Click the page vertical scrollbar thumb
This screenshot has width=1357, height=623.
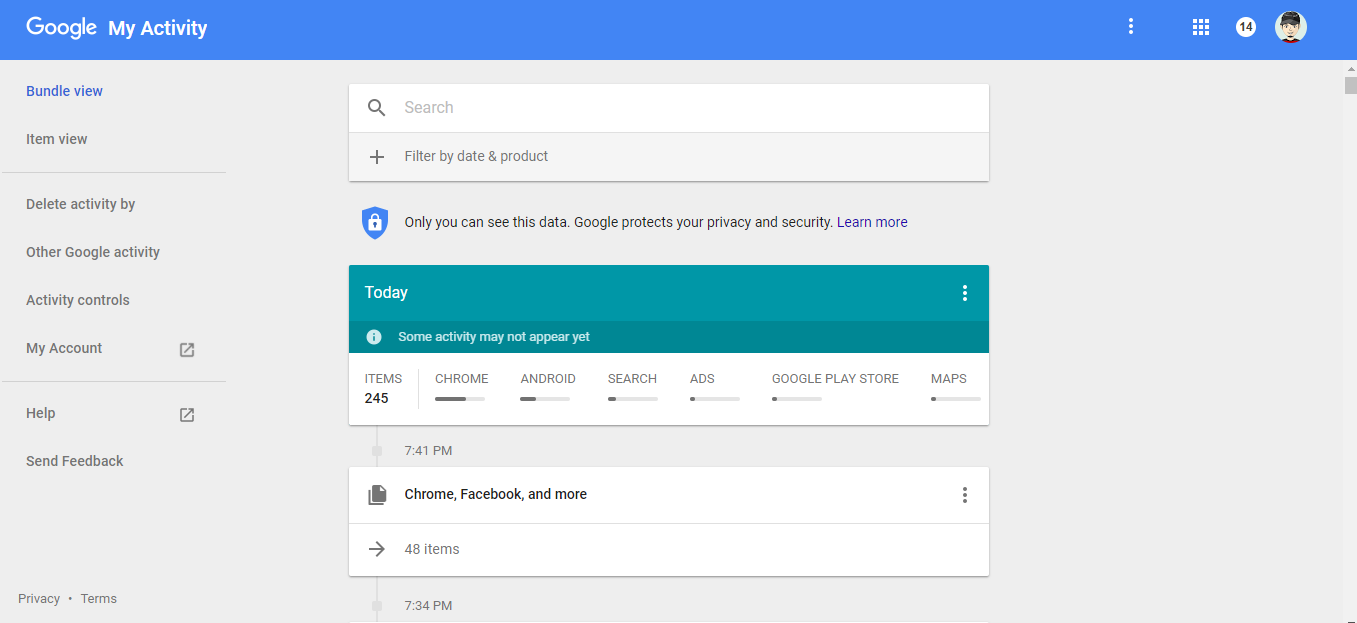pyautogui.click(x=1350, y=85)
